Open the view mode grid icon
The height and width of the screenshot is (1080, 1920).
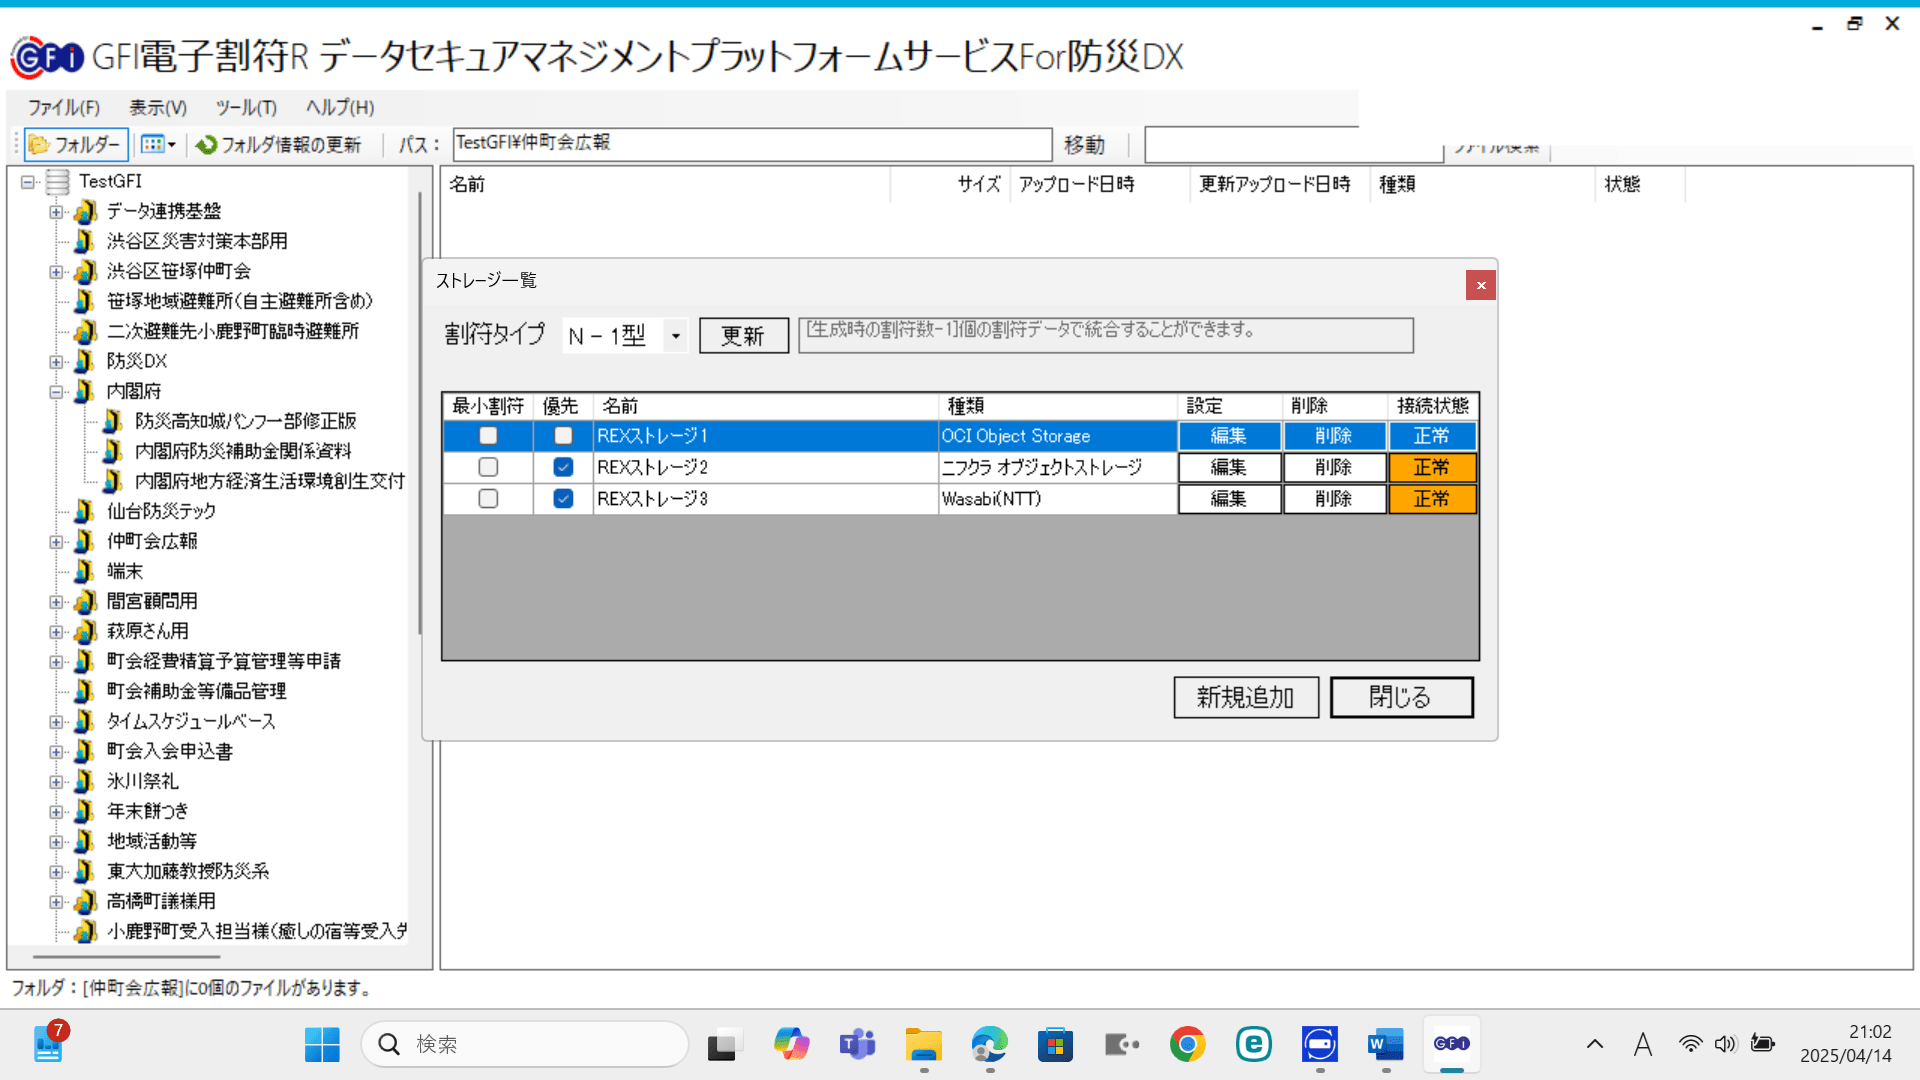pos(152,145)
